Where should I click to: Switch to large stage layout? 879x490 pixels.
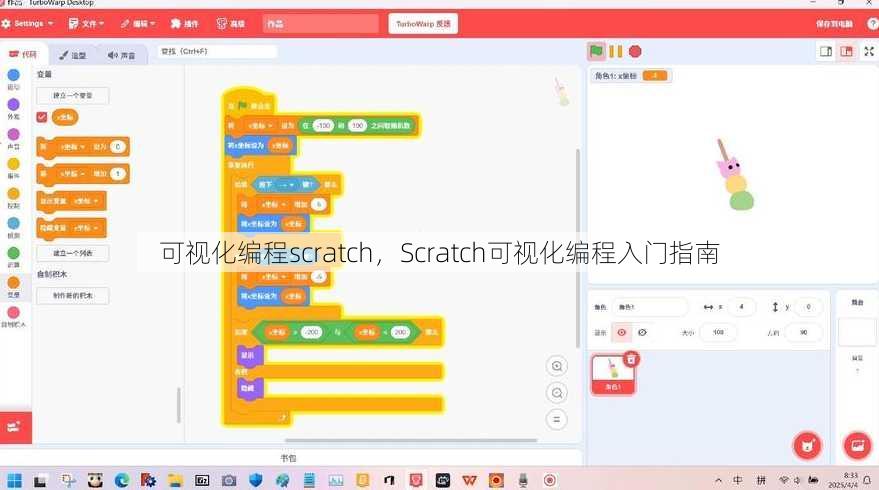846,52
